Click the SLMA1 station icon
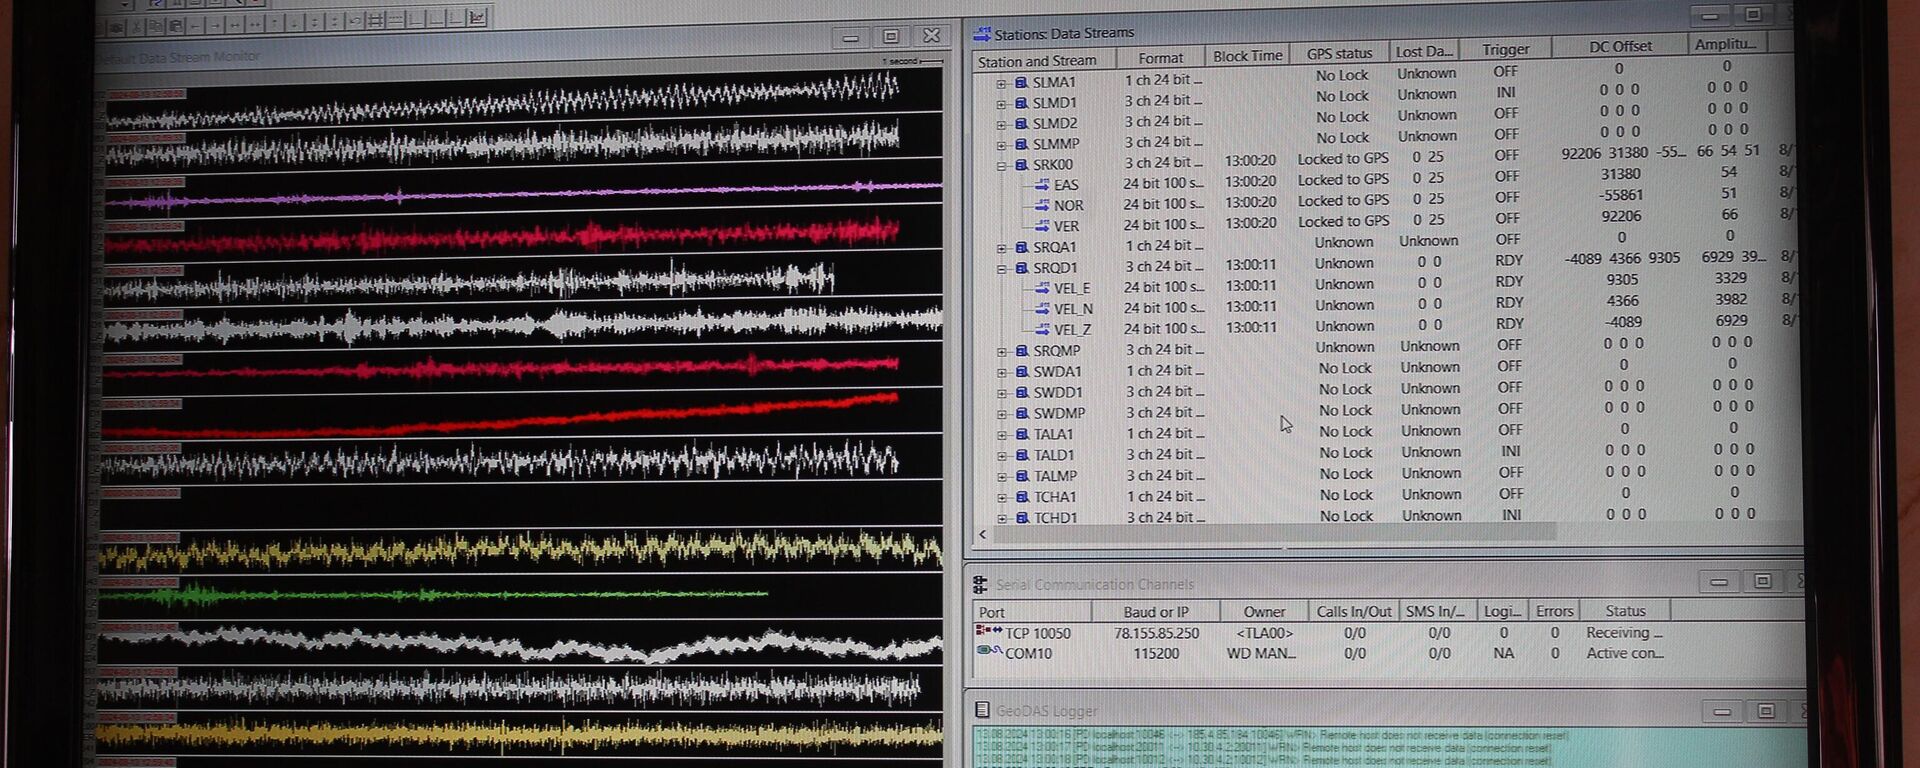This screenshot has width=1920, height=768. (1021, 82)
